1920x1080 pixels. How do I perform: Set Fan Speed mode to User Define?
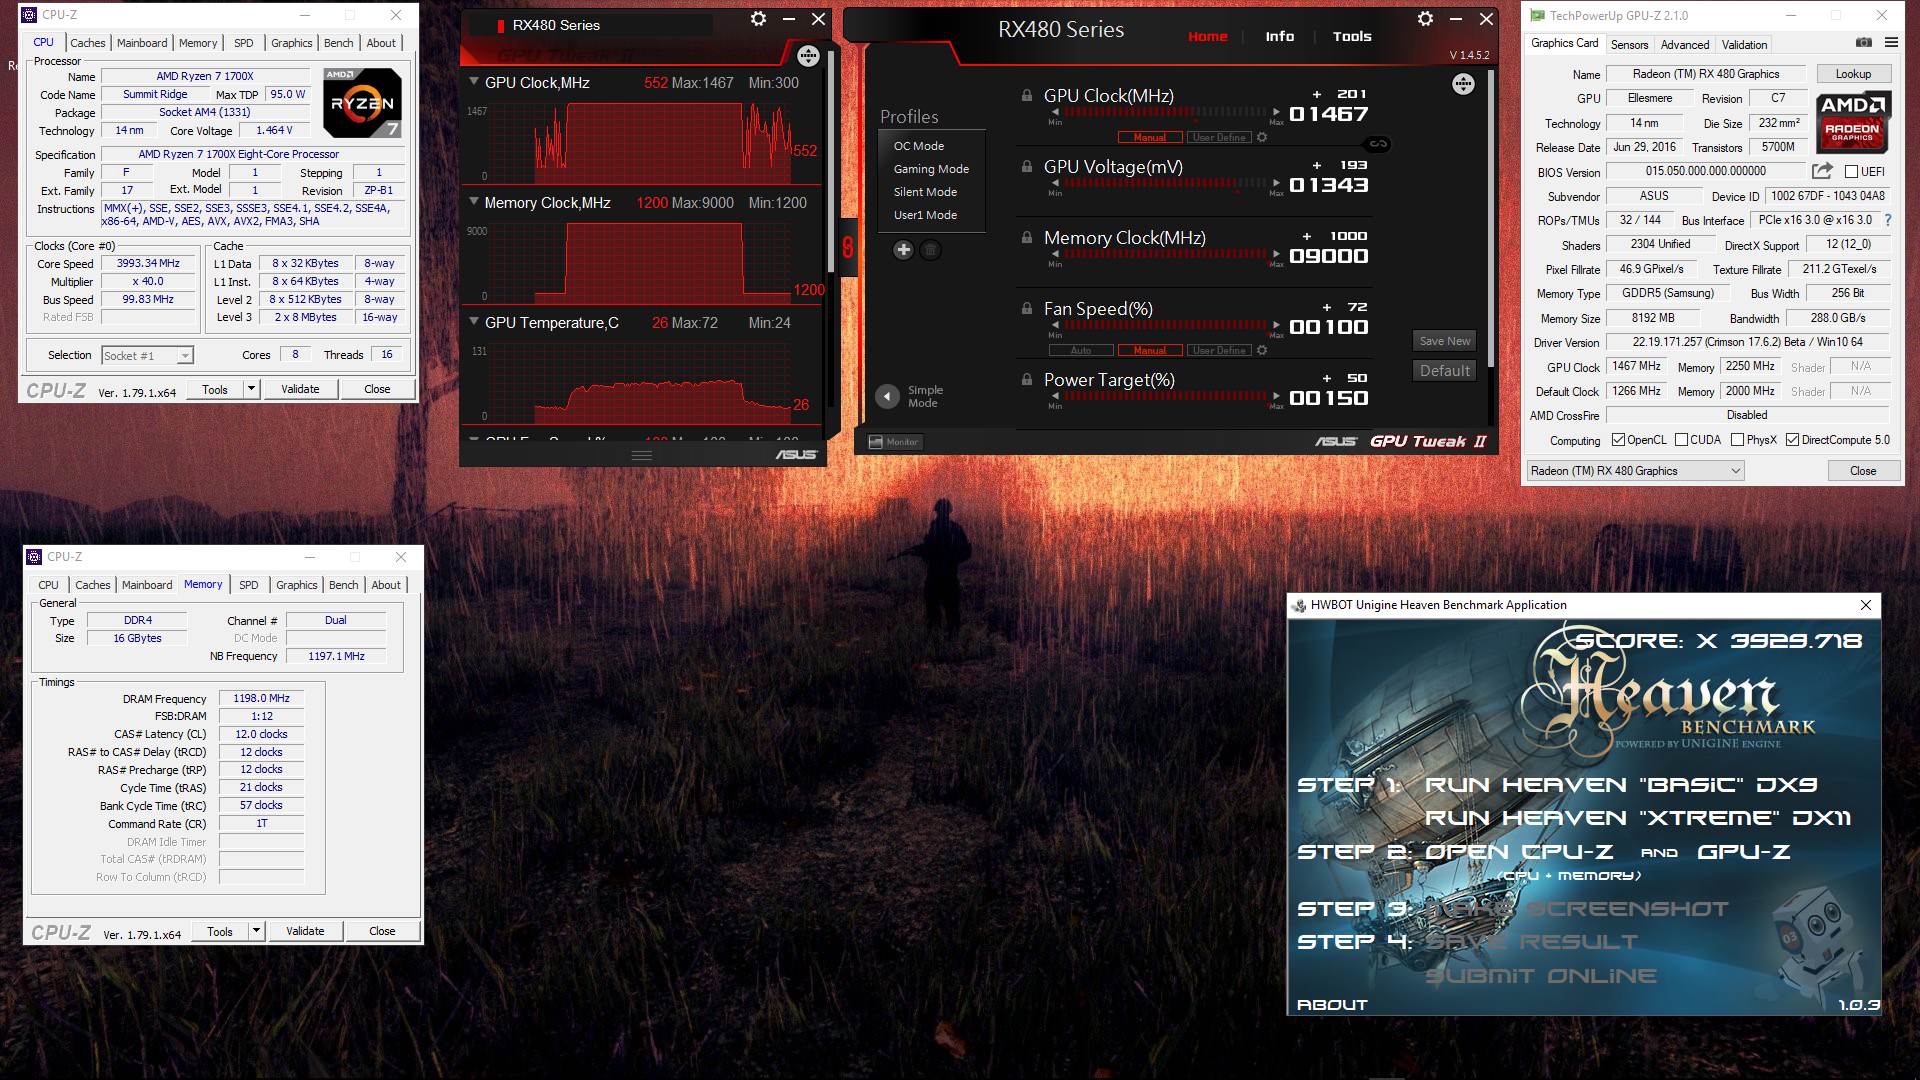[x=1219, y=351]
